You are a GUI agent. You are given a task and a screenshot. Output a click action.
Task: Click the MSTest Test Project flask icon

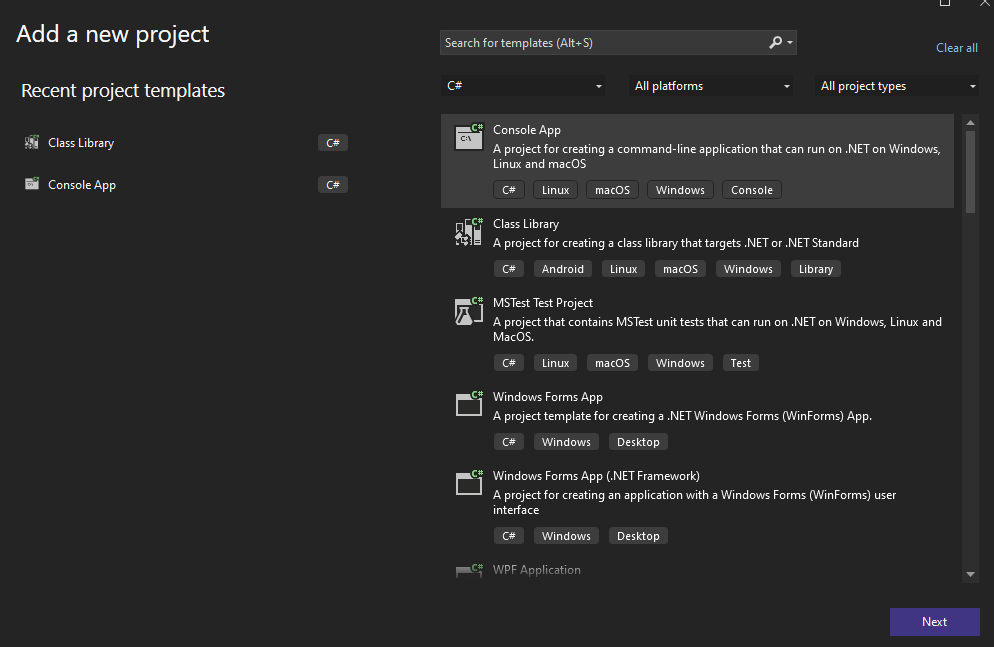tap(468, 311)
